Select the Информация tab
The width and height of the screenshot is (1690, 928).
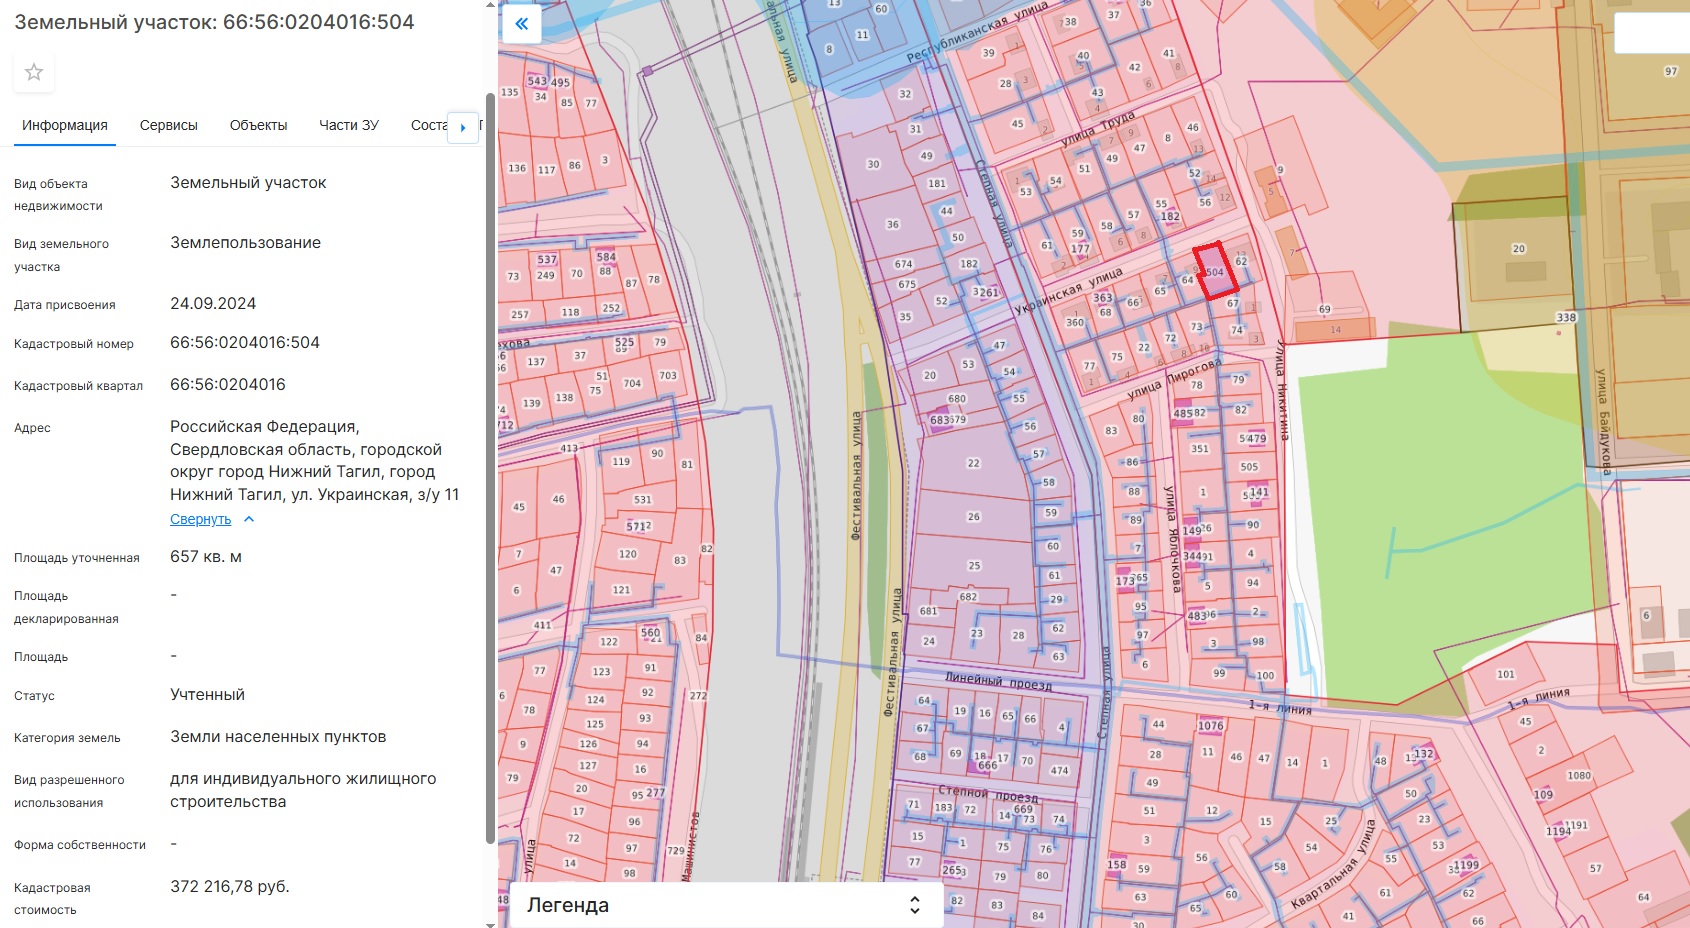(x=65, y=125)
